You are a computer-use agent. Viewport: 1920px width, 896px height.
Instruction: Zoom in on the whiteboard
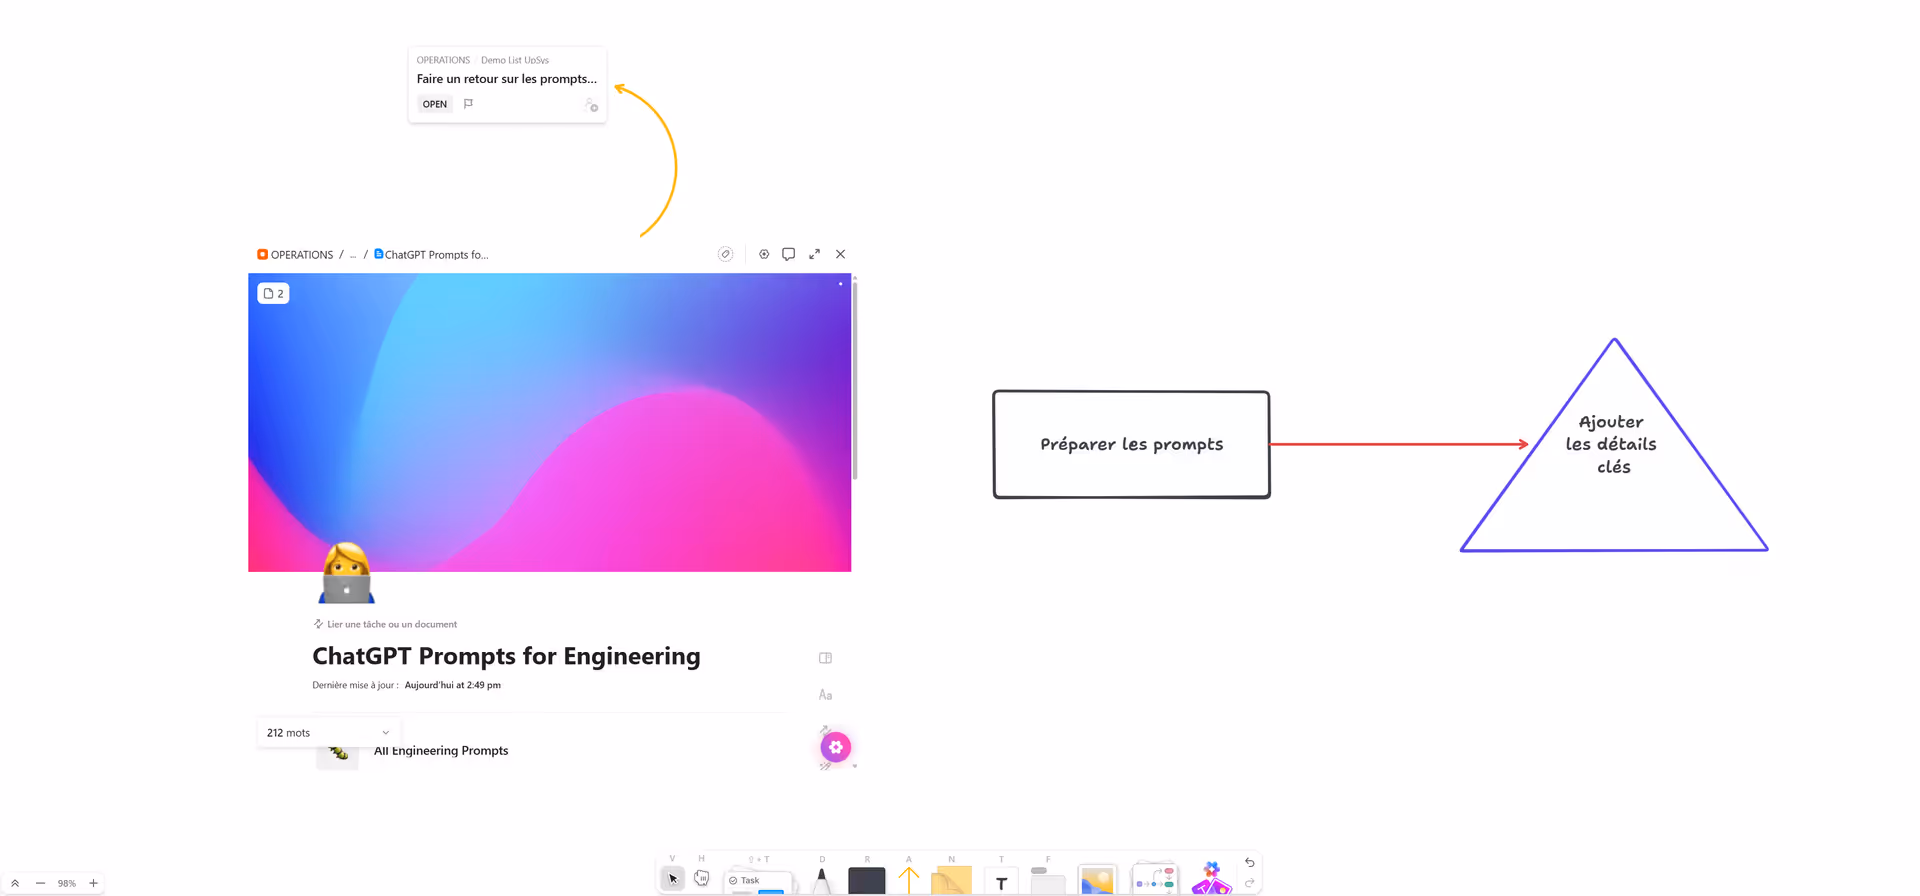coord(93,883)
